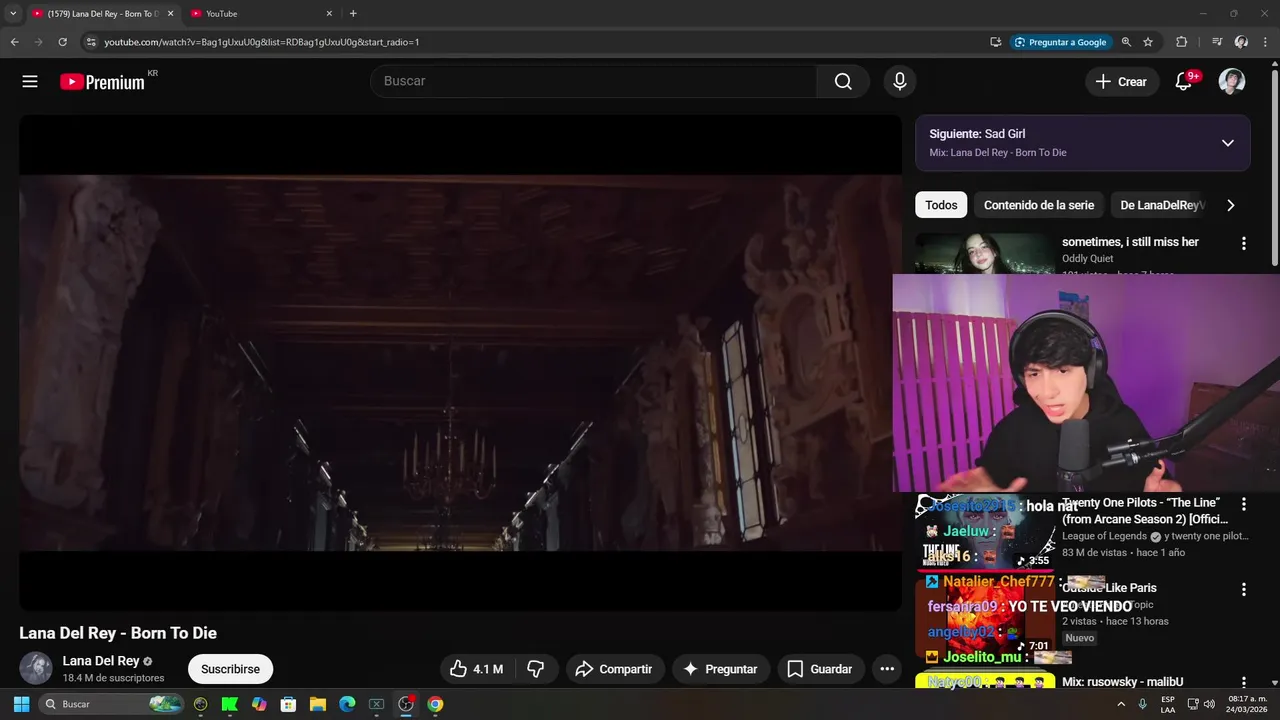
Task: Switch to the YouTube browser tab
Action: [x=260, y=14]
